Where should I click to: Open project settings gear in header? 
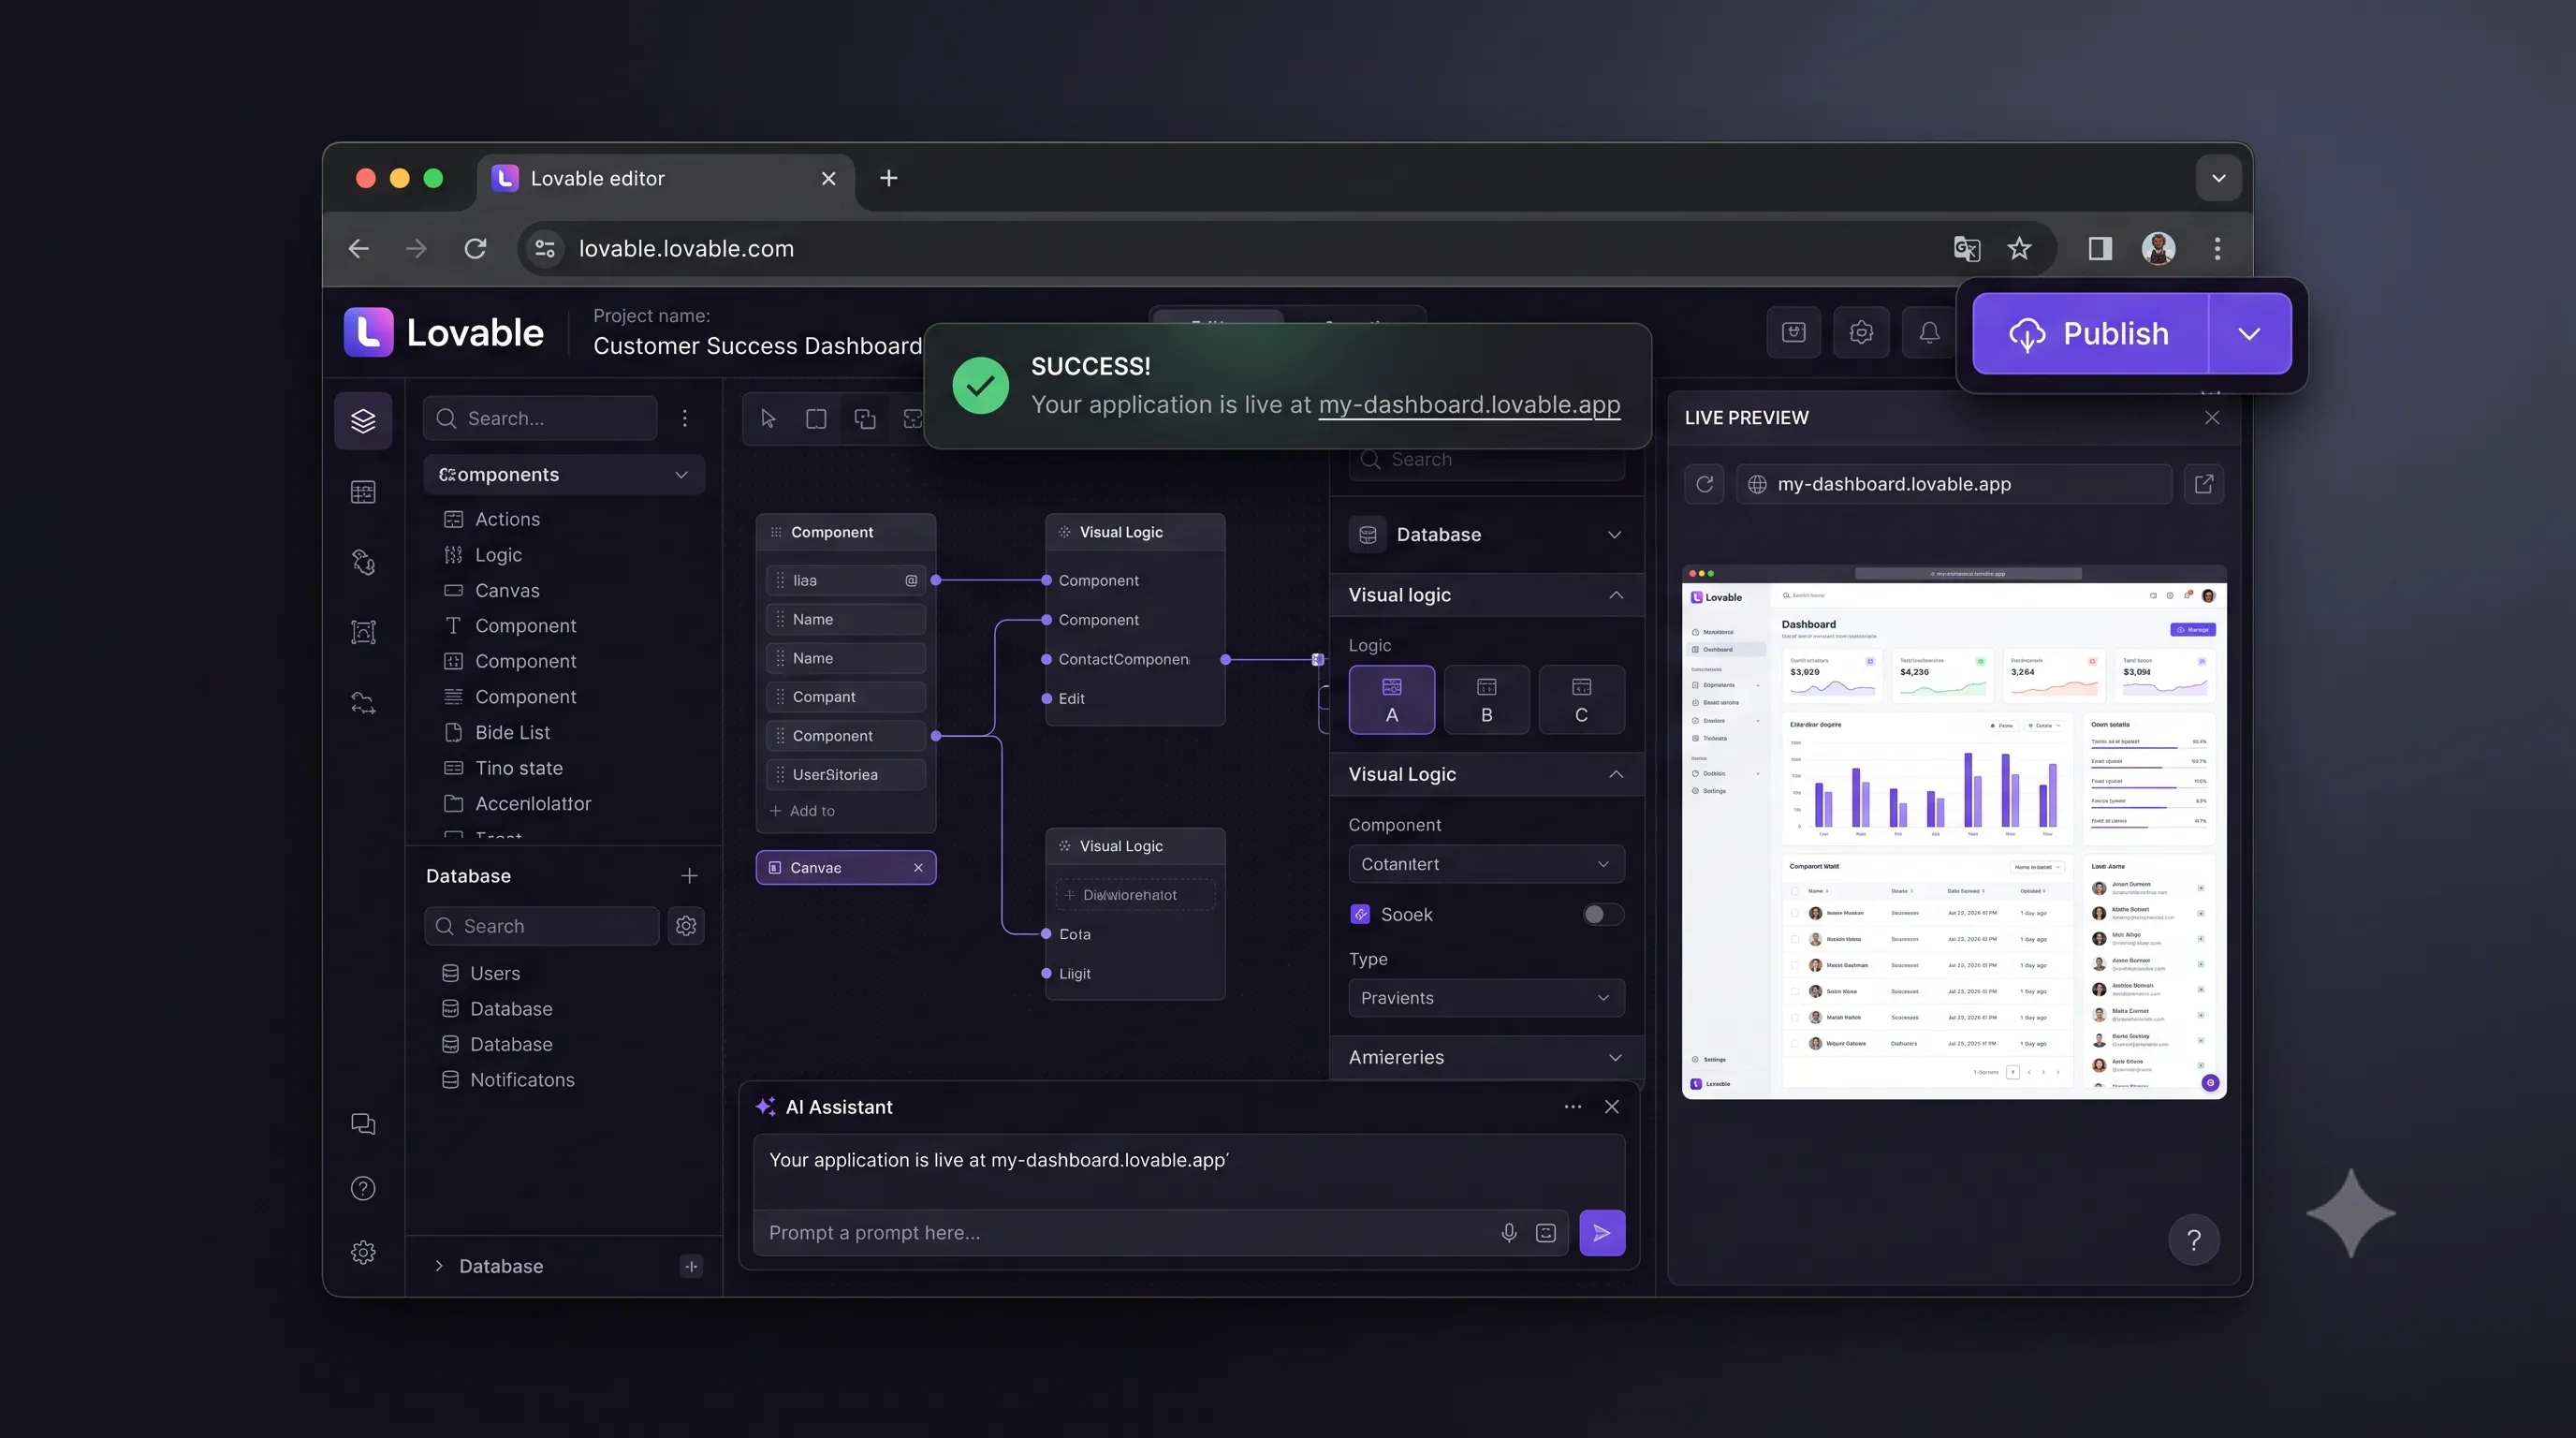click(1861, 332)
